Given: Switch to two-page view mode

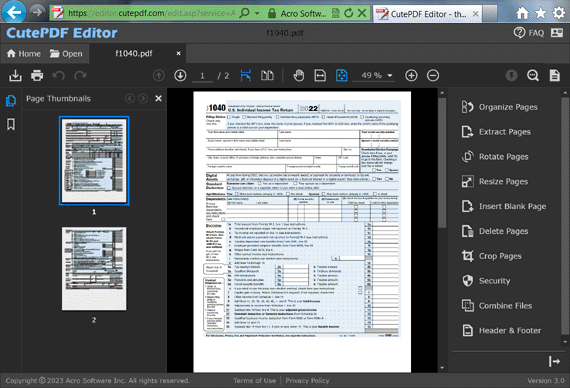Looking at the screenshot, I should point(267,76).
